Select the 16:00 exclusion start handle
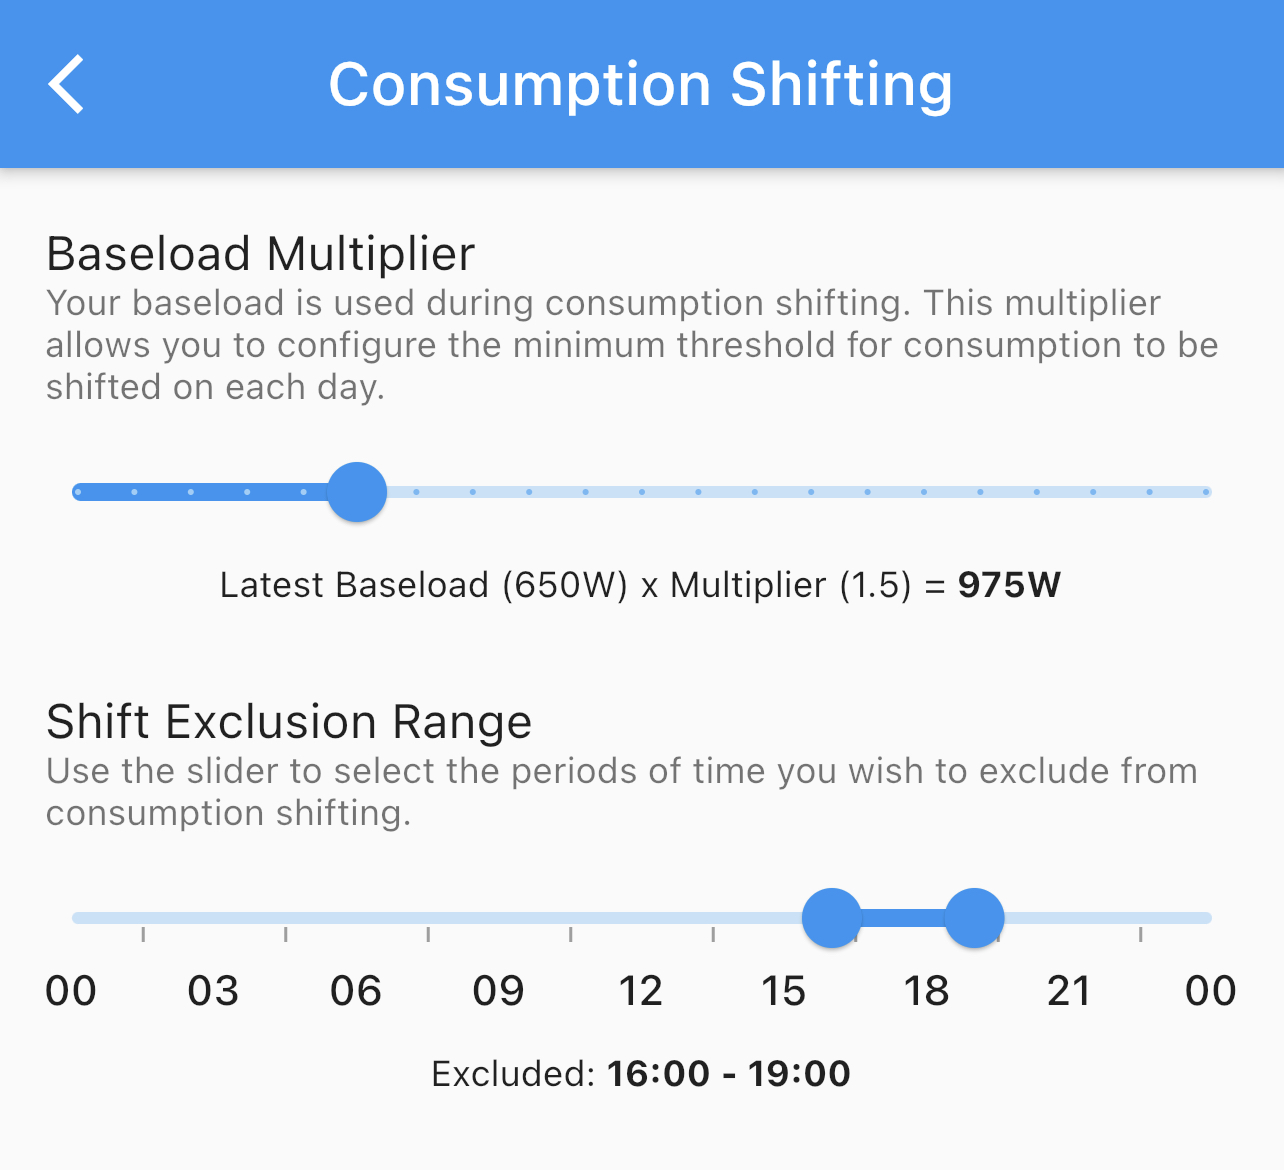1284x1170 pixels. pyautogui.click(x=832, y=918)
